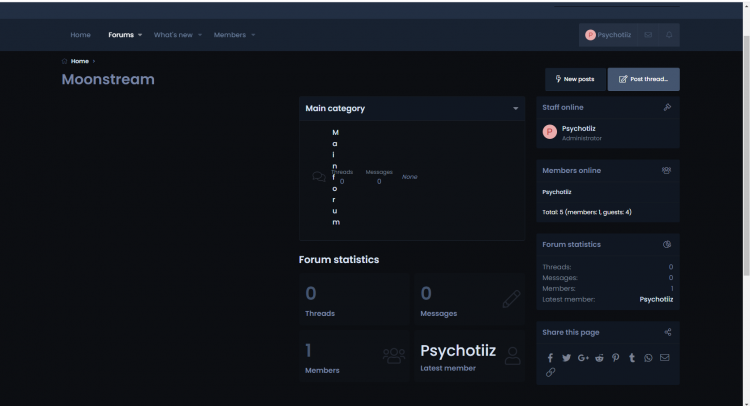Open latest member Psychotiiz in sidebar

point(656,299)
